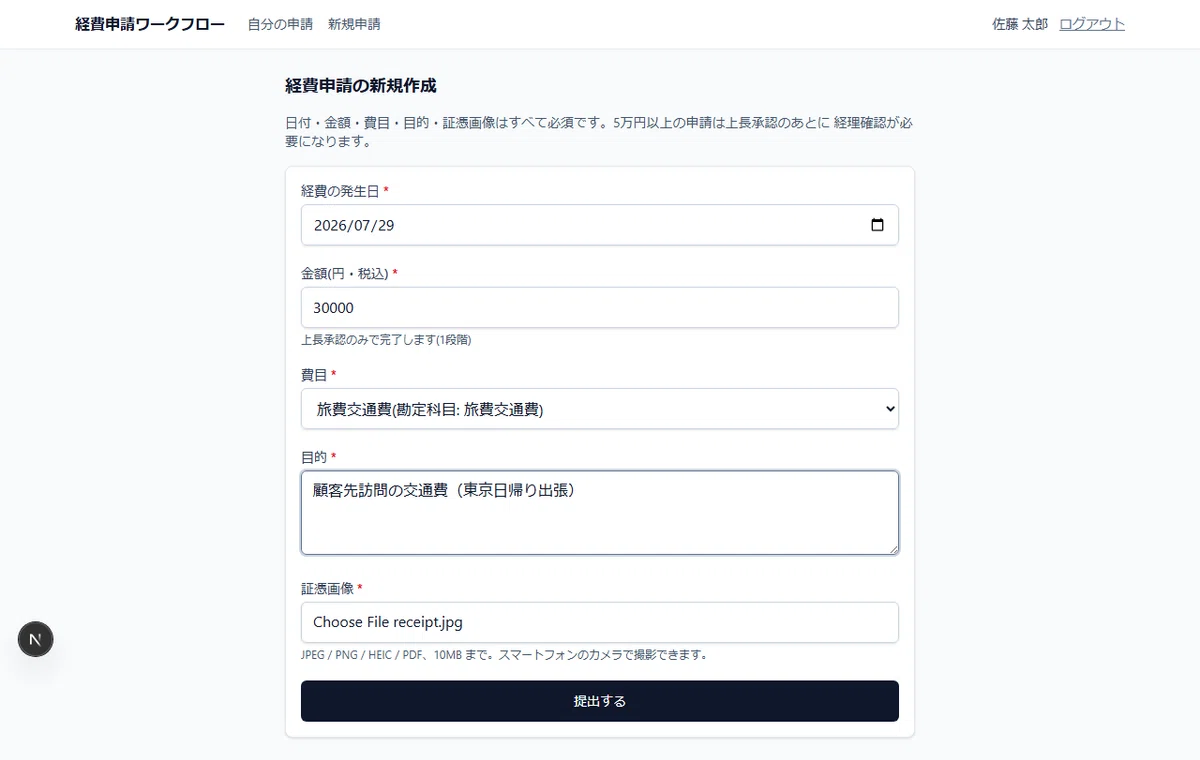Expand the 費目 dropdown arrow

pos(889,409)
